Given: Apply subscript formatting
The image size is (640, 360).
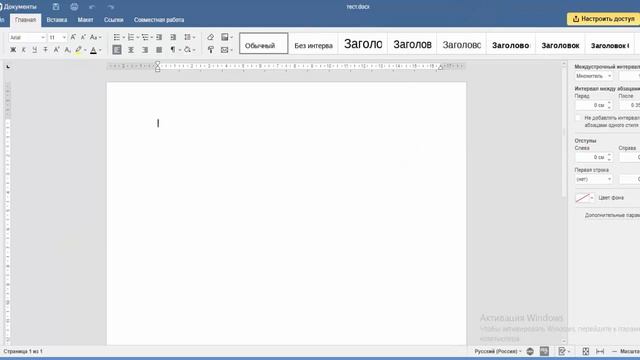Looking at the screenshot, I should [67, 50].
